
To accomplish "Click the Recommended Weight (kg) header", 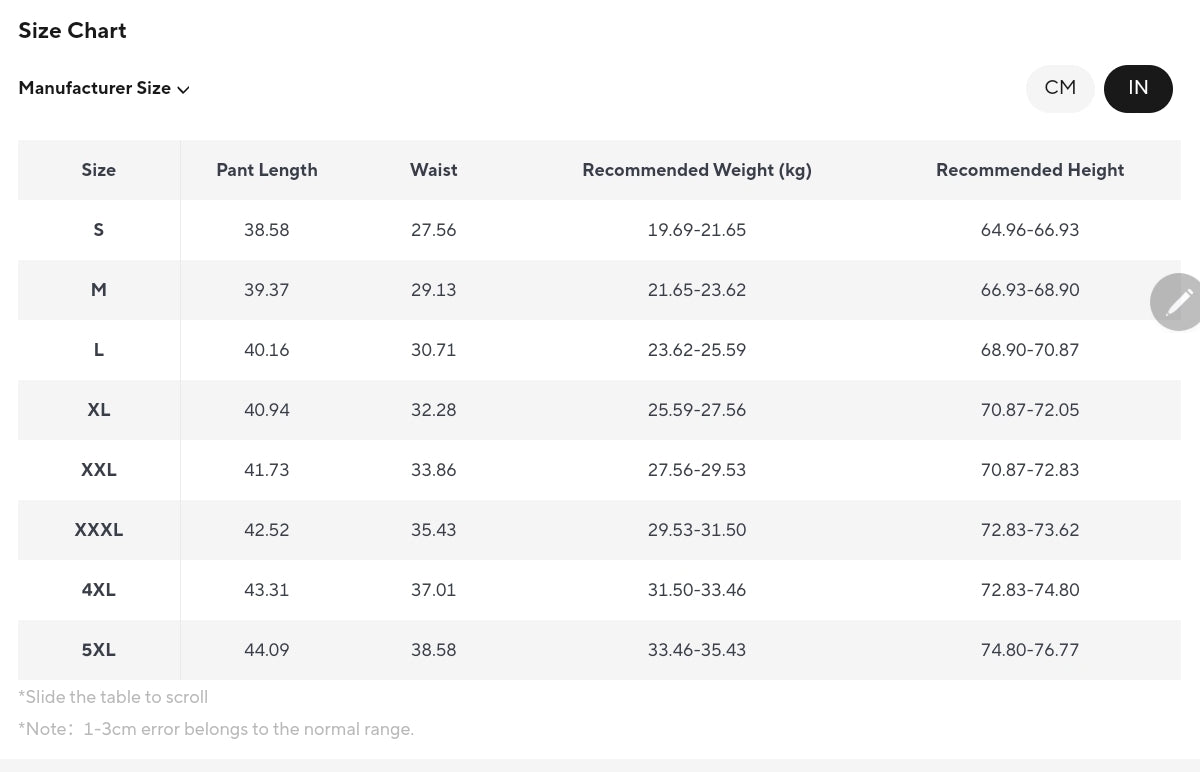I will (697, 170).
